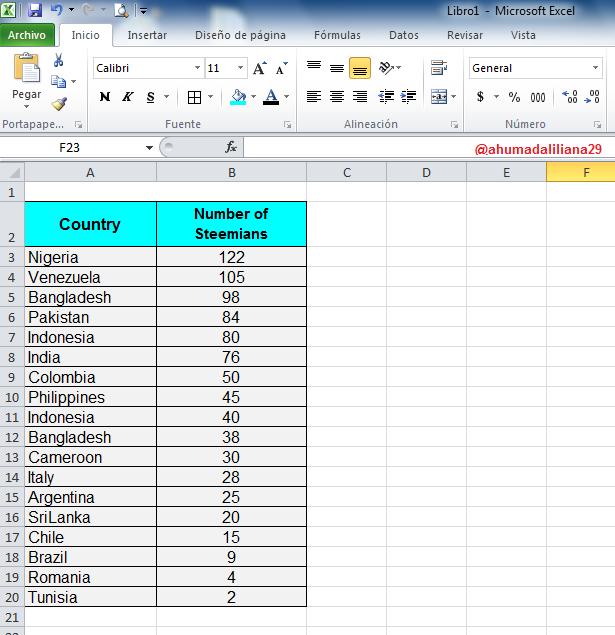Switch to the Insertar tab
This screenshot has height=635, width=615.
(147, 35)
